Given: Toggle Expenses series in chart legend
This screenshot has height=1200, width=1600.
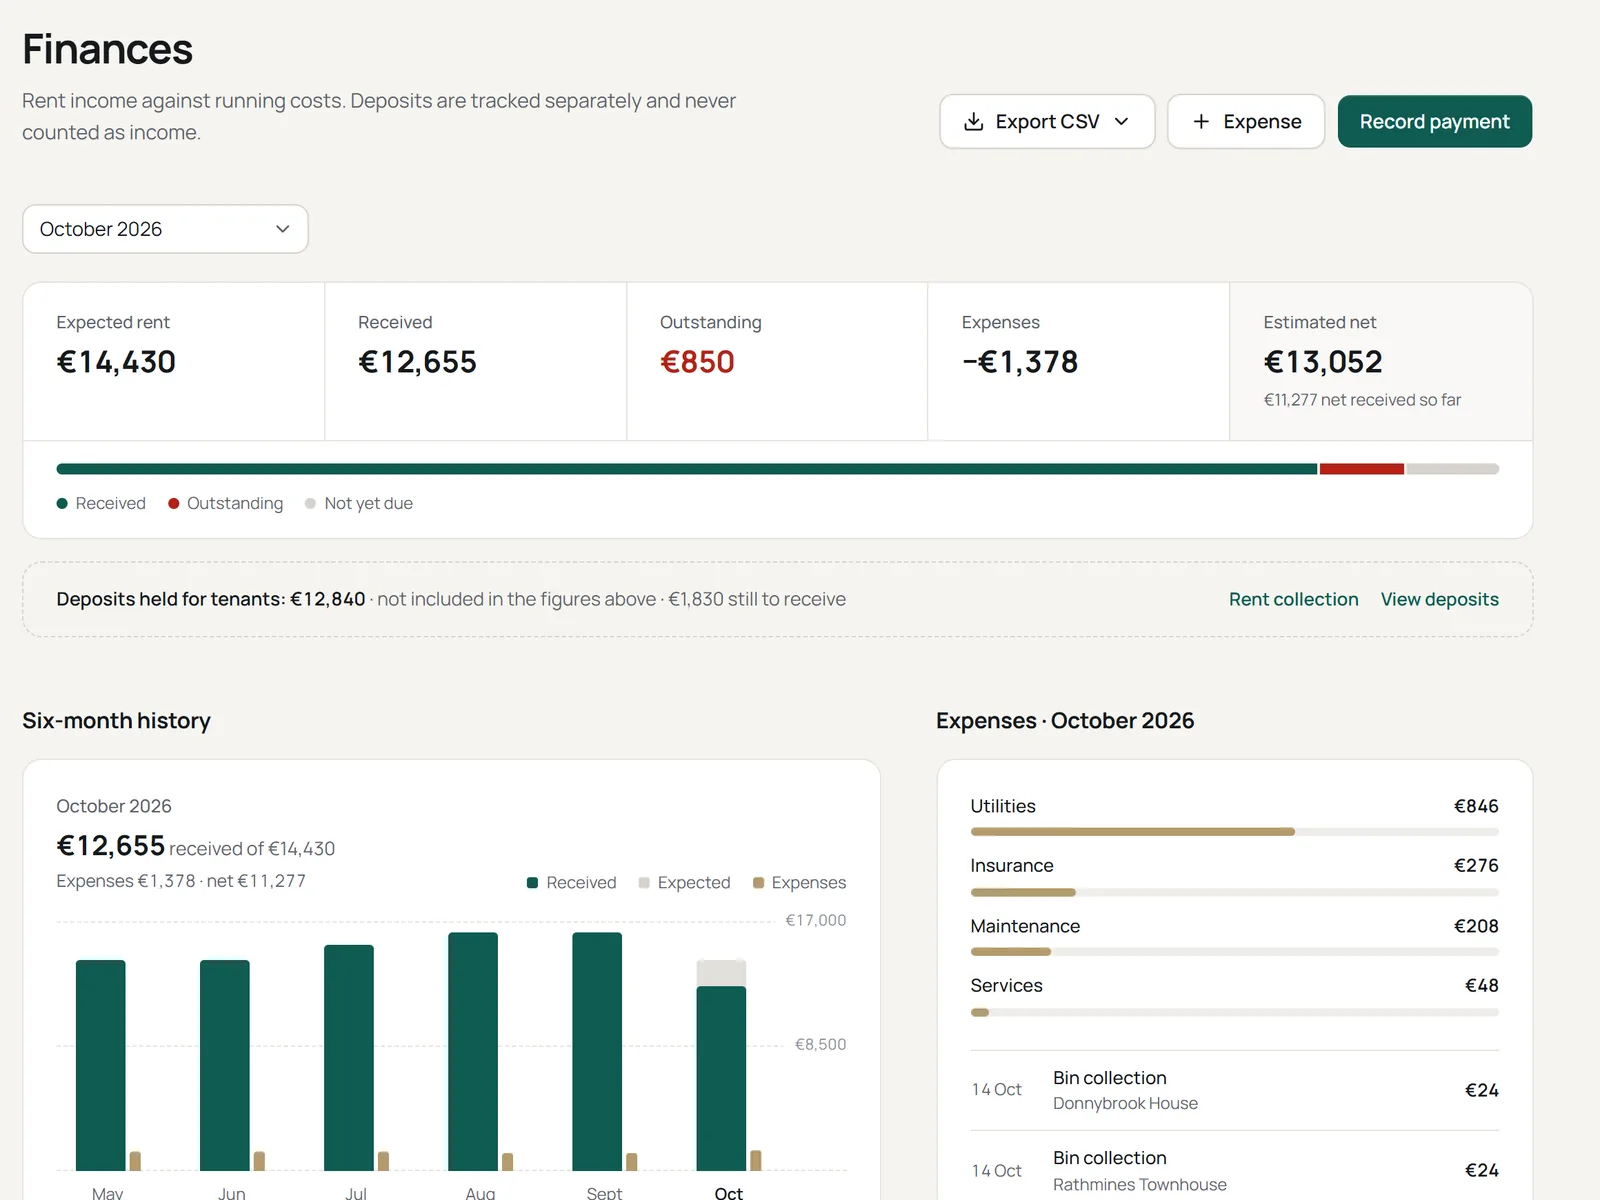Looking at the screenshot, I should [800, 883].
